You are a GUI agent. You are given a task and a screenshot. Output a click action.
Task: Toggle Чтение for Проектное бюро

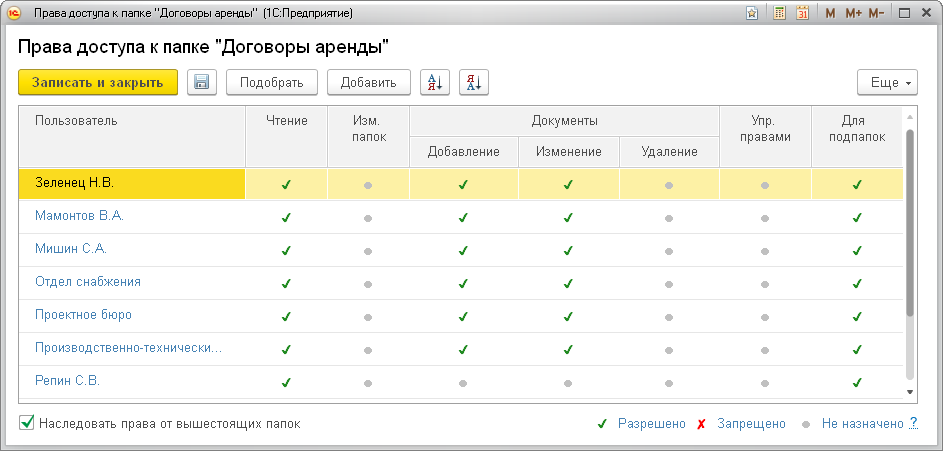coord(286,317)
